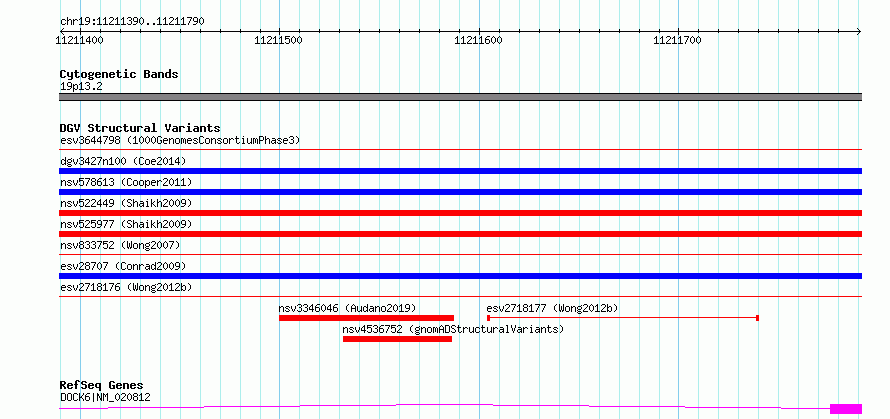Click ruler position 11211600
890x419 pixels.
tap(478, 40)
